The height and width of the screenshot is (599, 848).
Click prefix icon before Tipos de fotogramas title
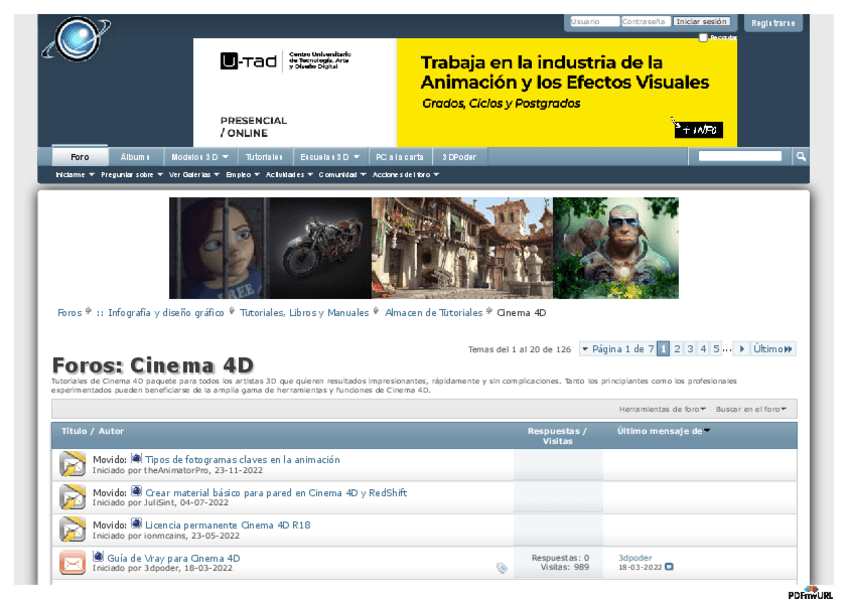136,459
